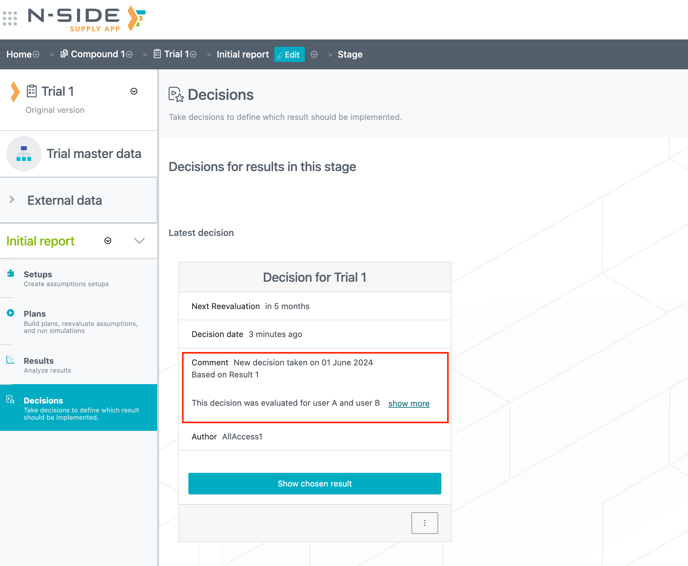Open the Home breadcrumb dropdown
Image resolution: width=688 pixels, height=566 pixels.
(37, 55)
